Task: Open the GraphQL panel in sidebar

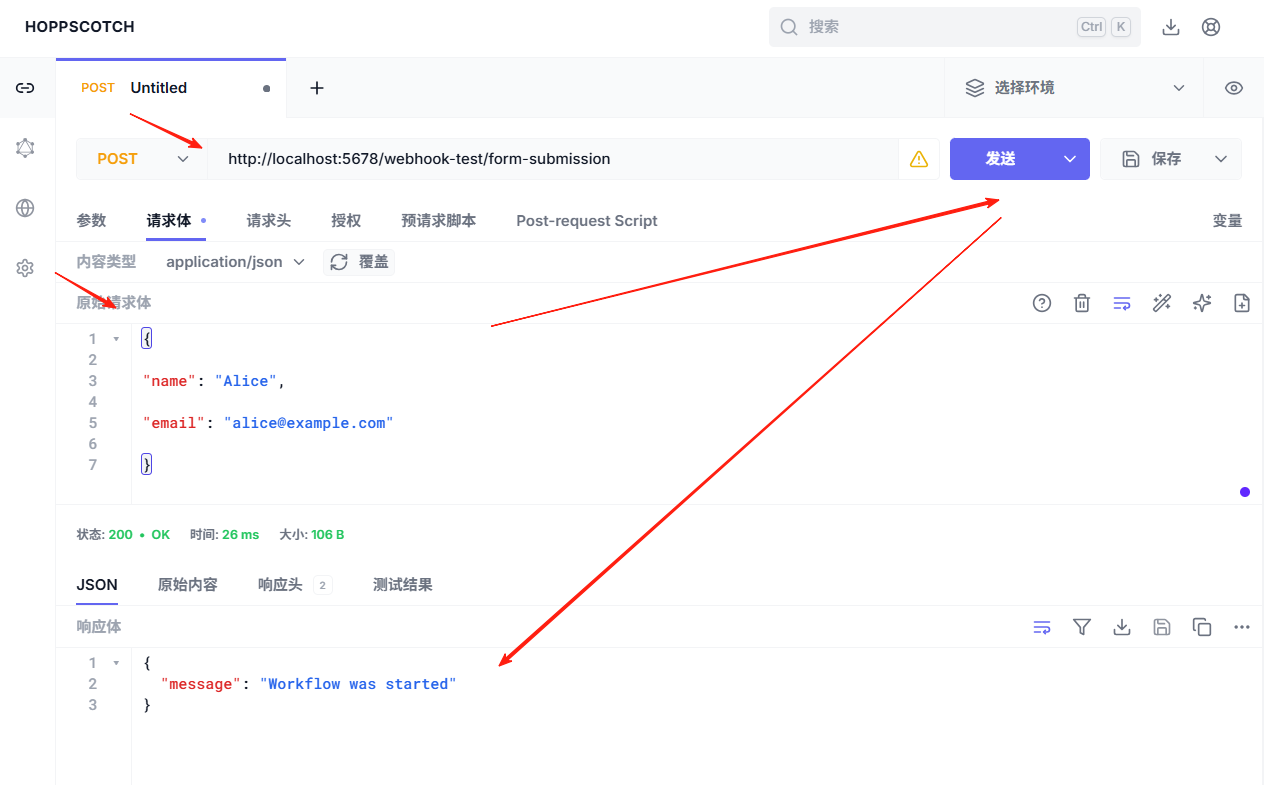Action: point(25,148)
